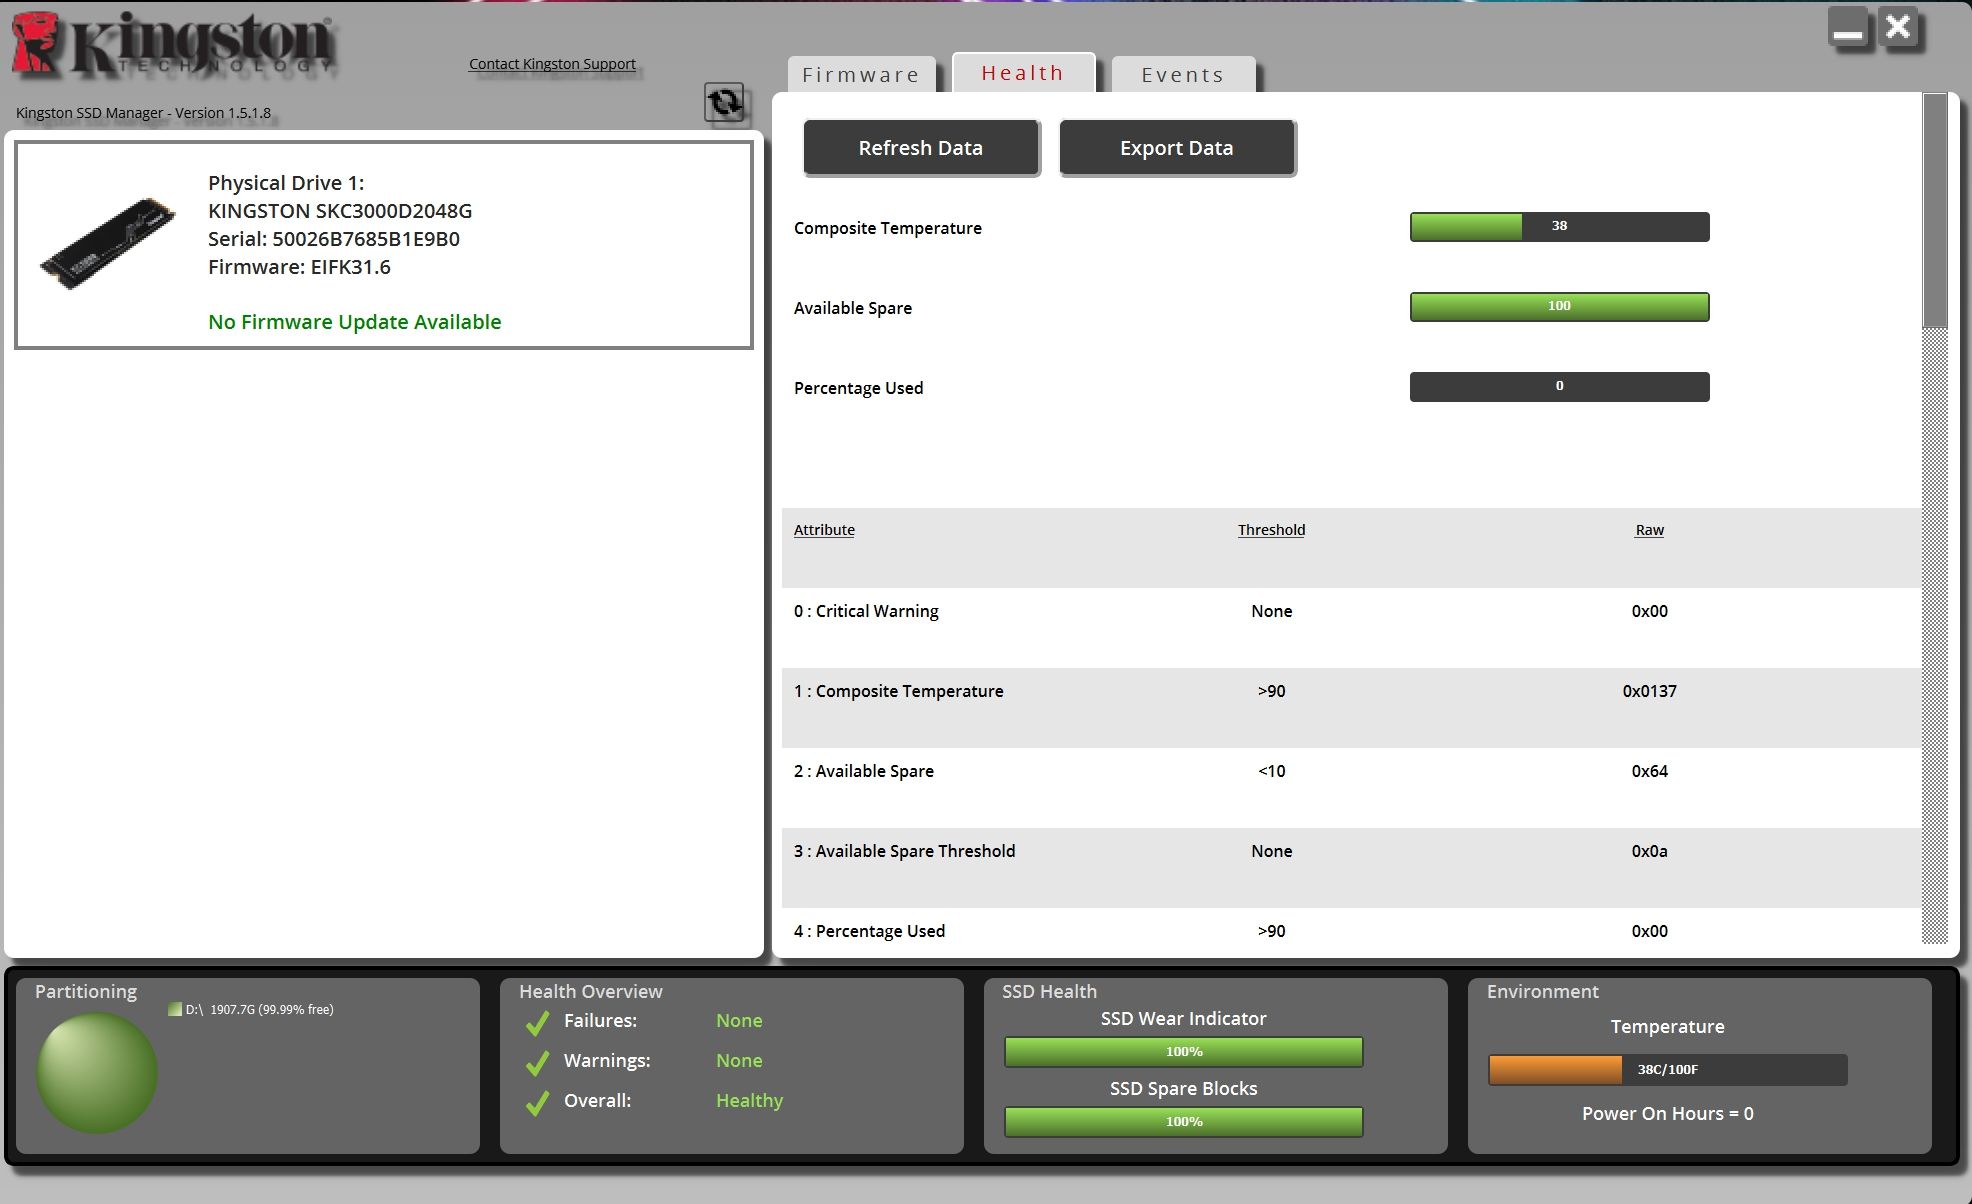This screenshot has height=1204, width=1972.
Task: Open the Health tab
Action: (x=1023, y=73)
